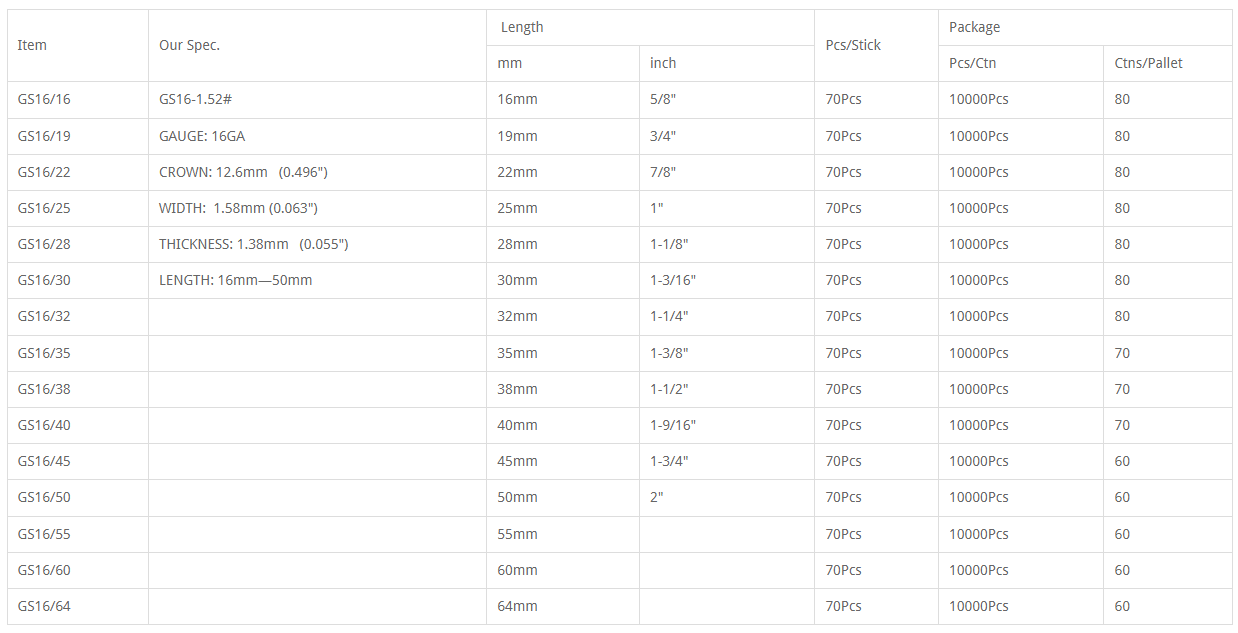Screen dimensions: 1238x633
Task: Select the 1-3/16" inch cell
Action: tap(727, 280)
